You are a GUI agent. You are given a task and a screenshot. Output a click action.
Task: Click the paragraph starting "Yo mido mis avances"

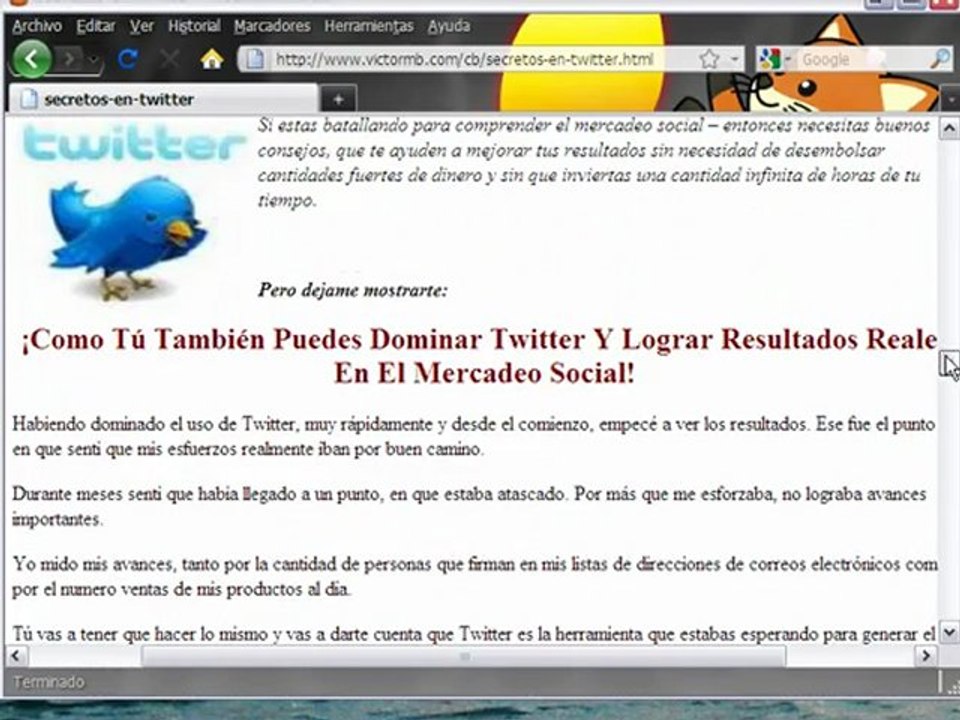tap(474, 576)
